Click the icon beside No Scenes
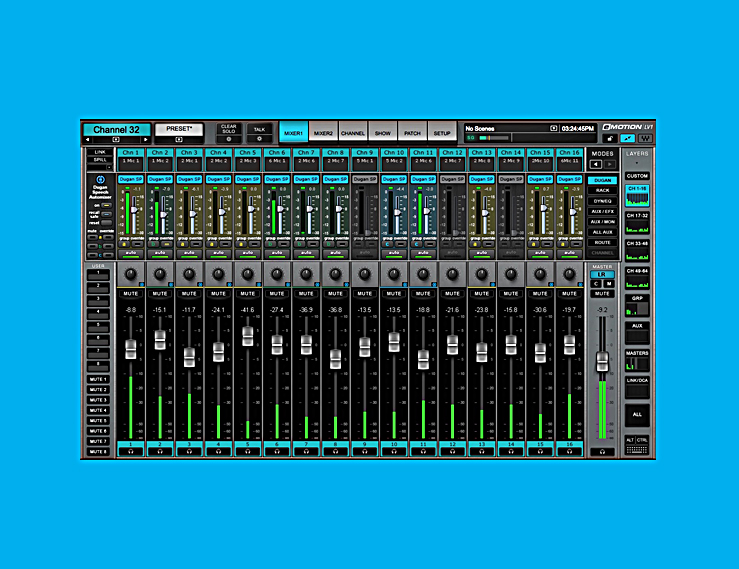Image resolution: width=739 pixels, height=569 pixels. (554, 128)
